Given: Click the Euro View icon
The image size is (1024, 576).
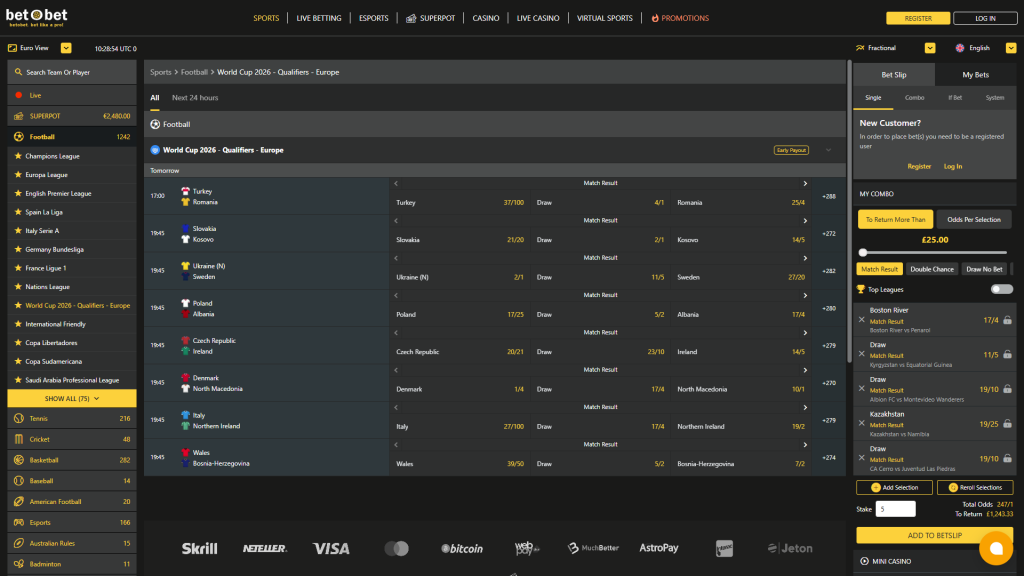Looking at the screenshot, I should 12,48.
